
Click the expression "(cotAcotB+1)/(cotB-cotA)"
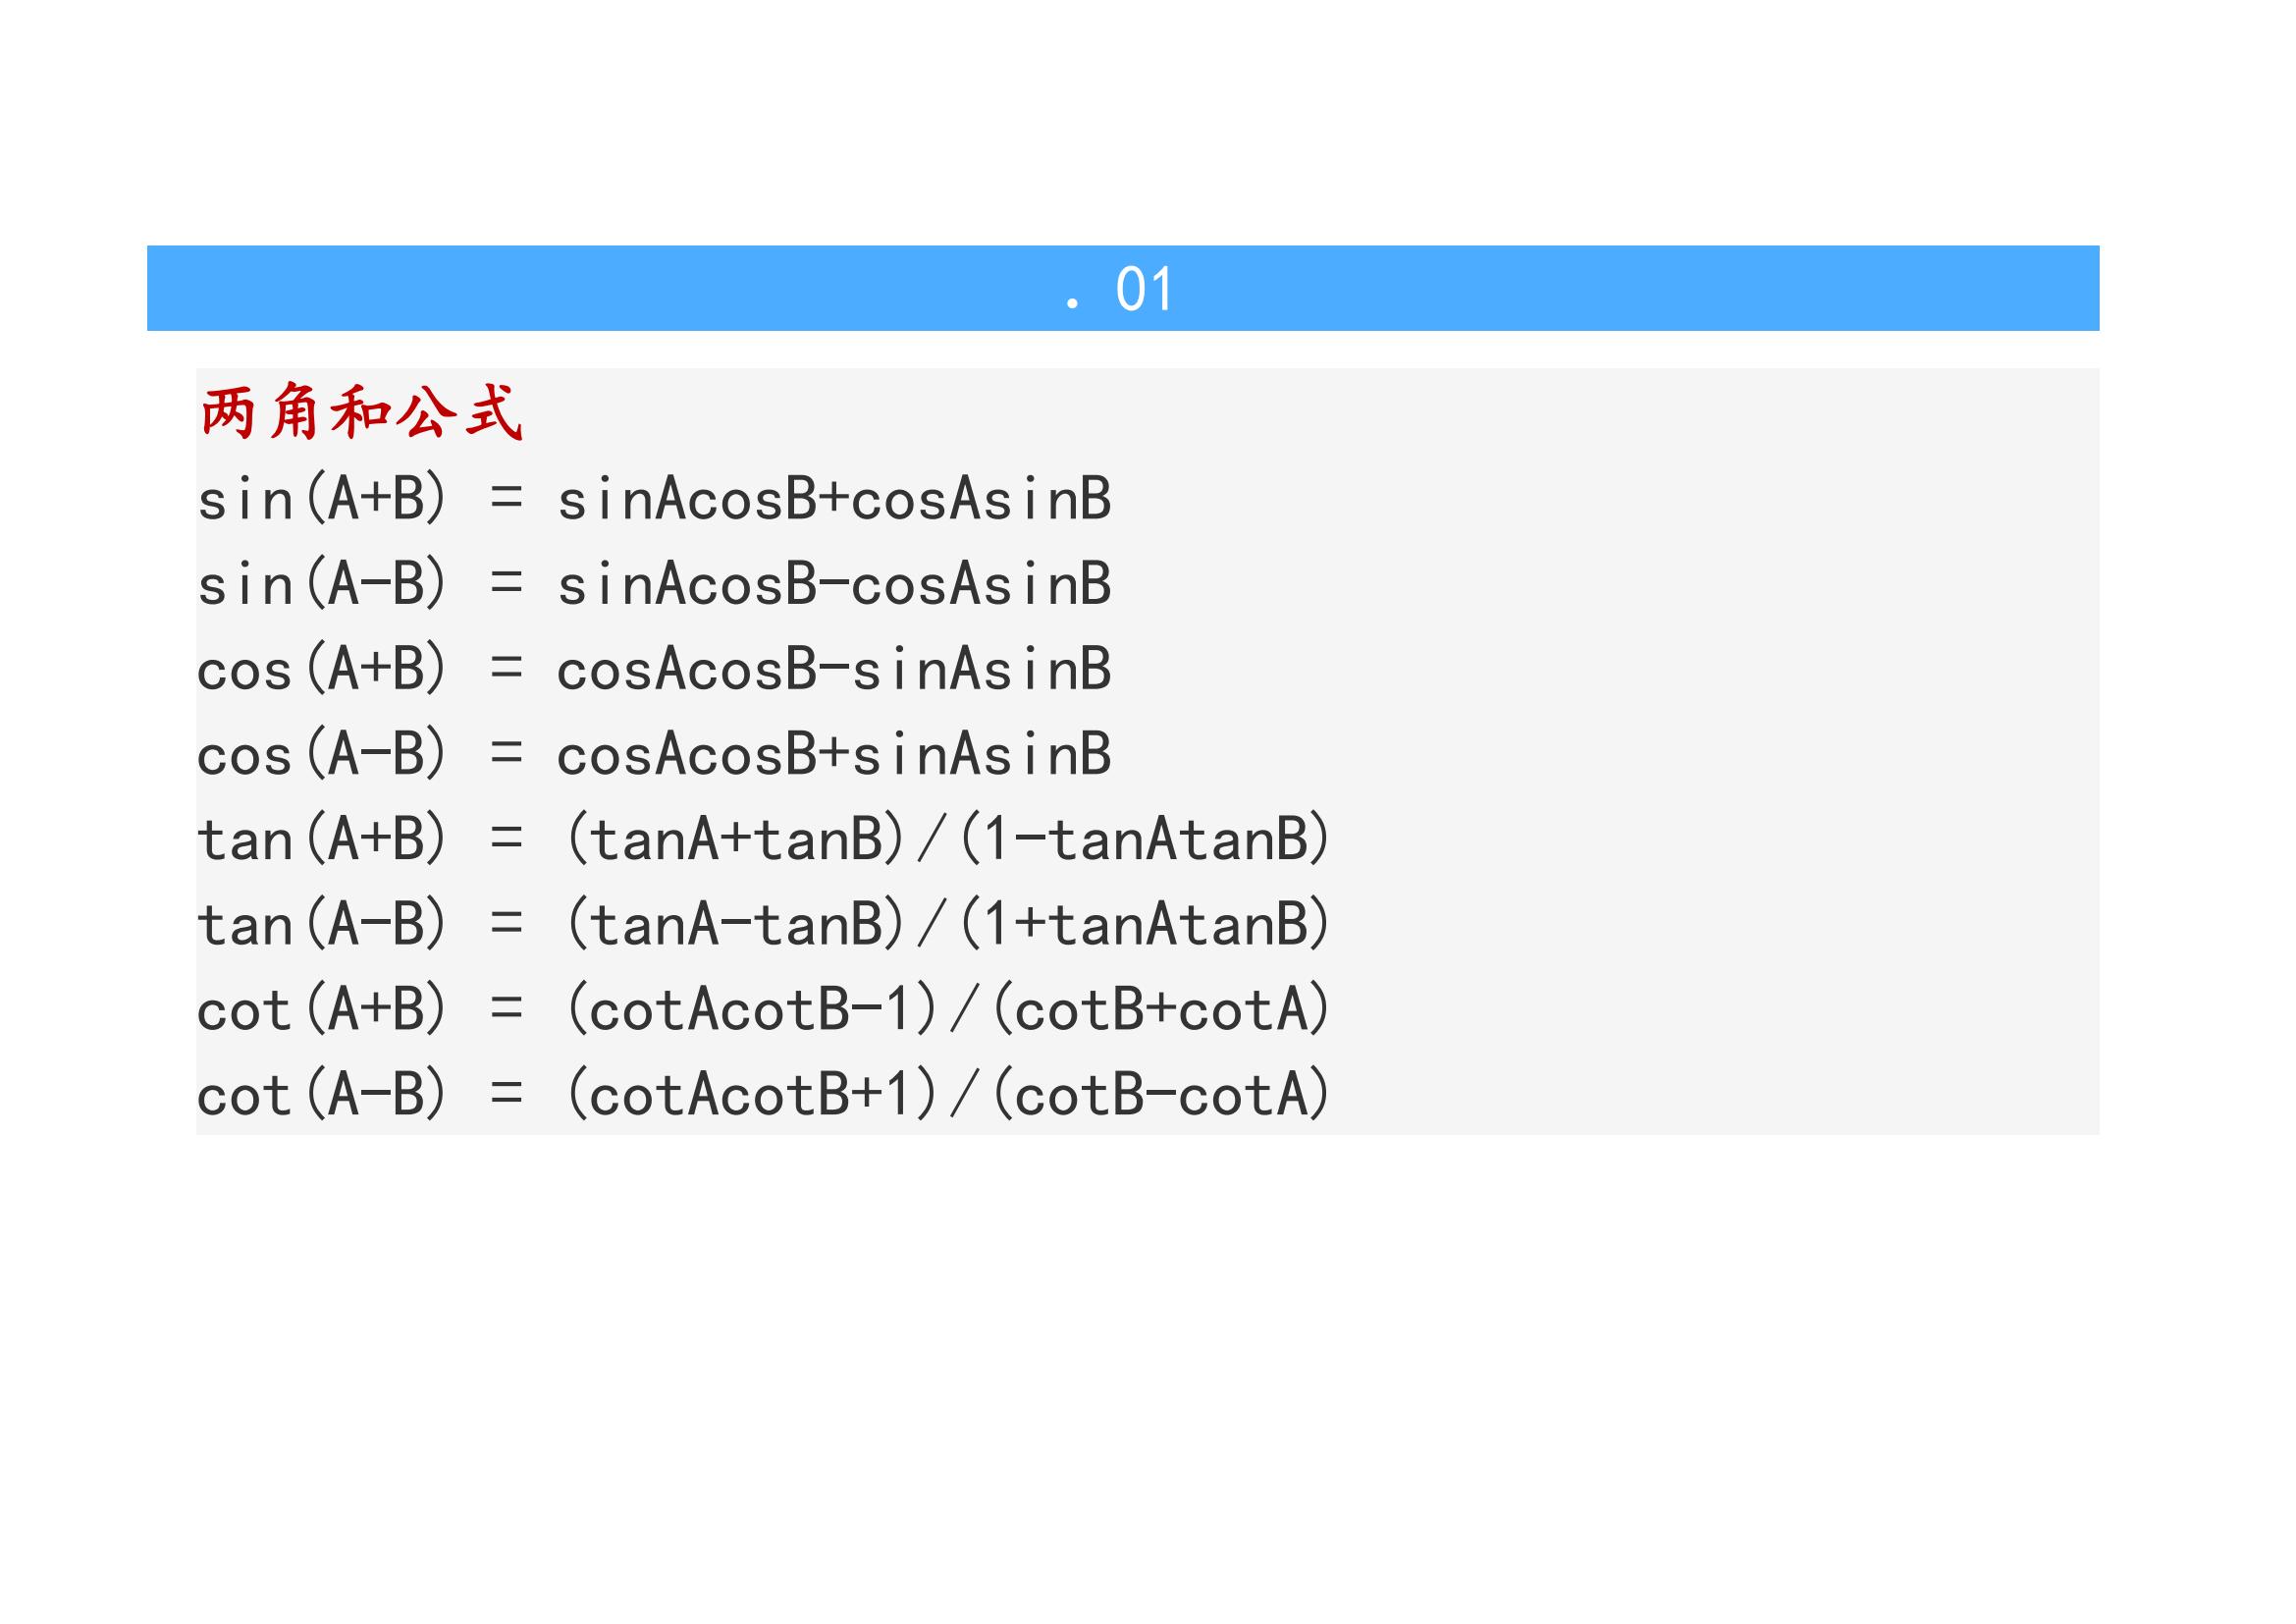tap(947, 1094)
